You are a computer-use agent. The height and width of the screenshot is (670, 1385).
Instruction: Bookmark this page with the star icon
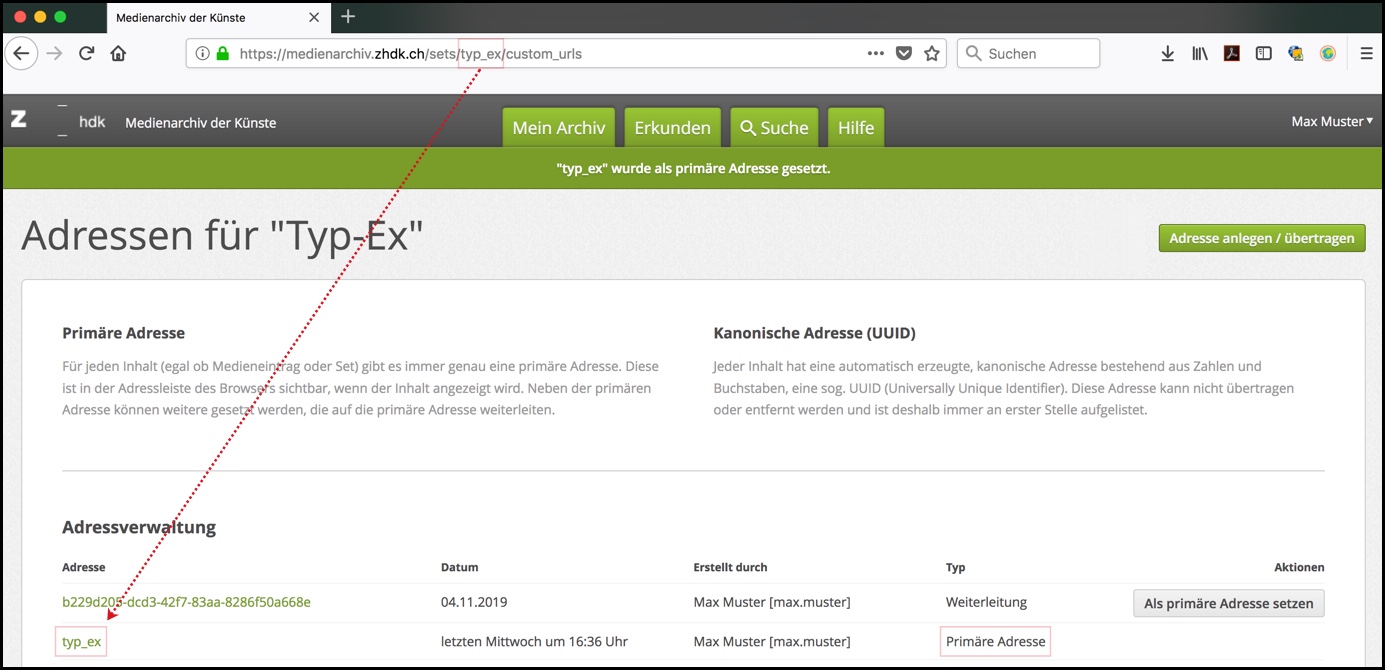pyautogui.click(x=932, y=54)
